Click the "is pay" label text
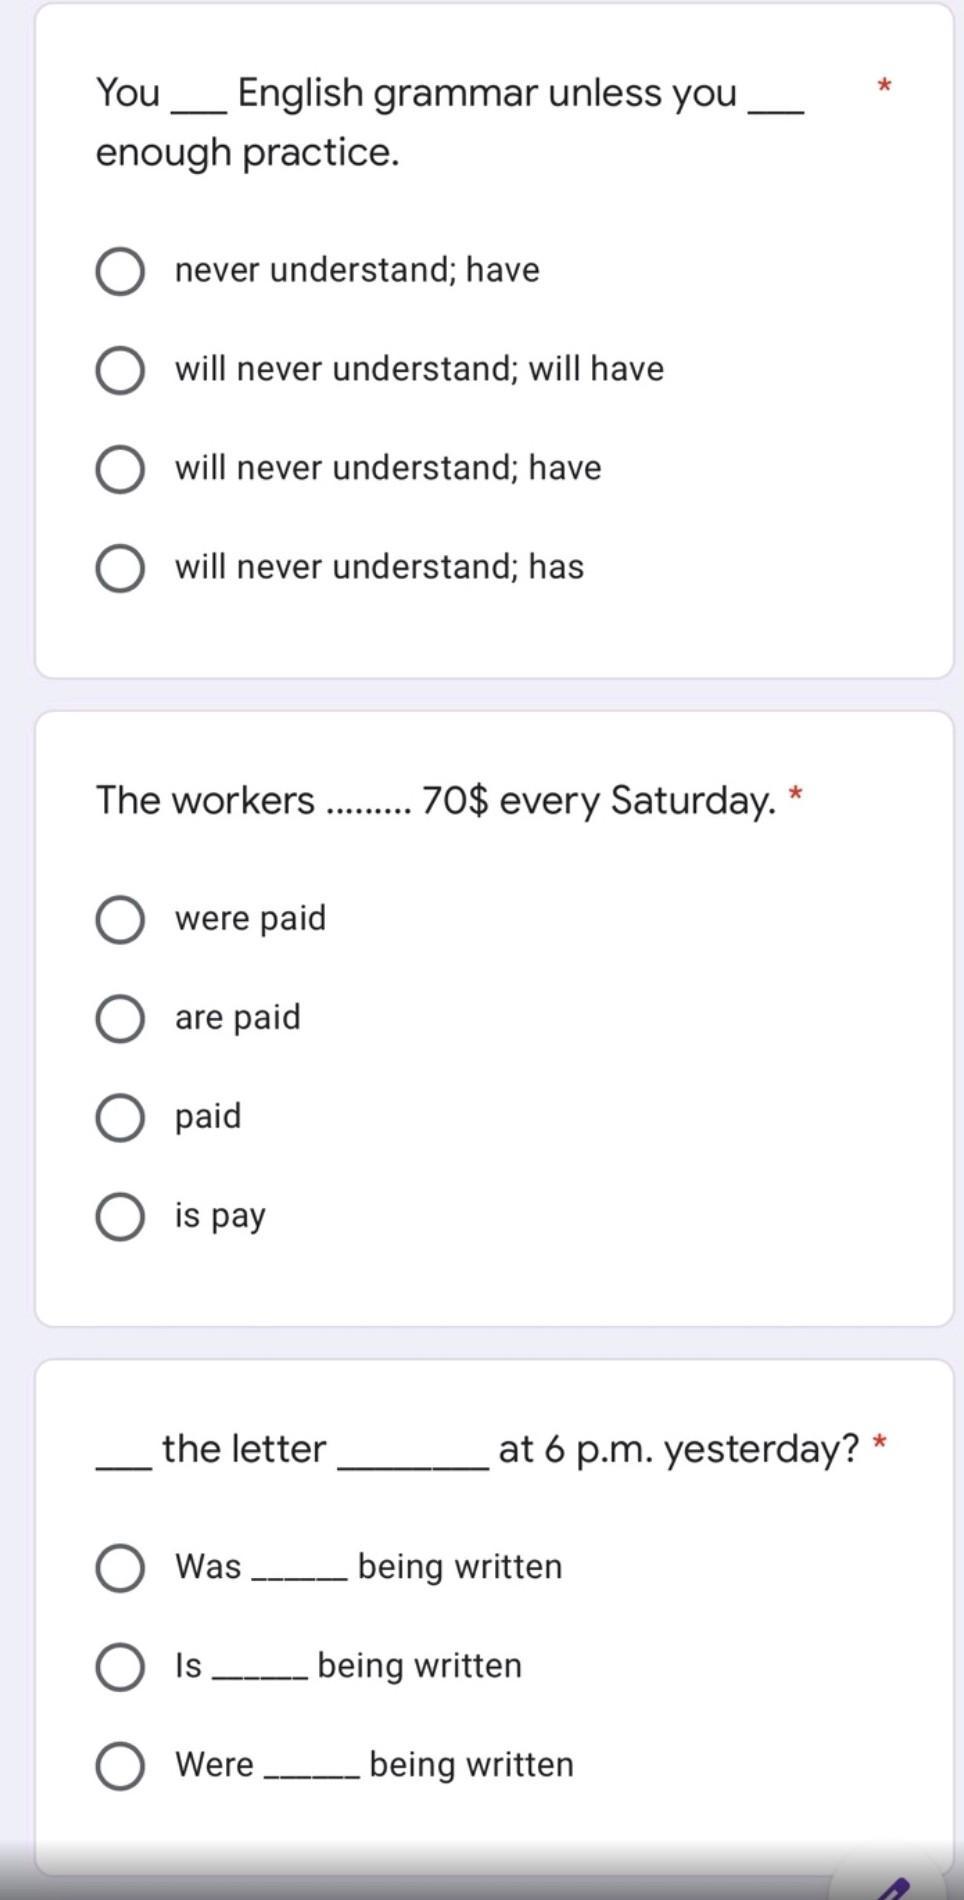 click(220, 1216)
